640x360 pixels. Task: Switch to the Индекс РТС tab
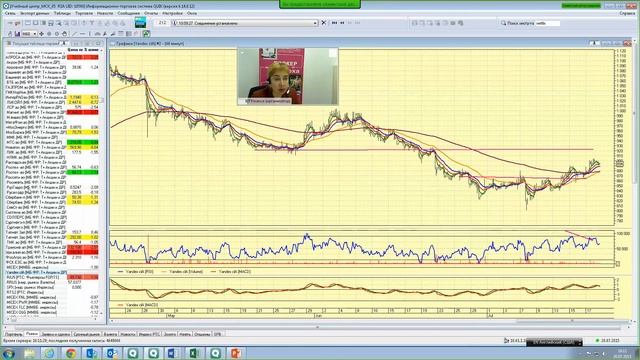click(149, 334)
